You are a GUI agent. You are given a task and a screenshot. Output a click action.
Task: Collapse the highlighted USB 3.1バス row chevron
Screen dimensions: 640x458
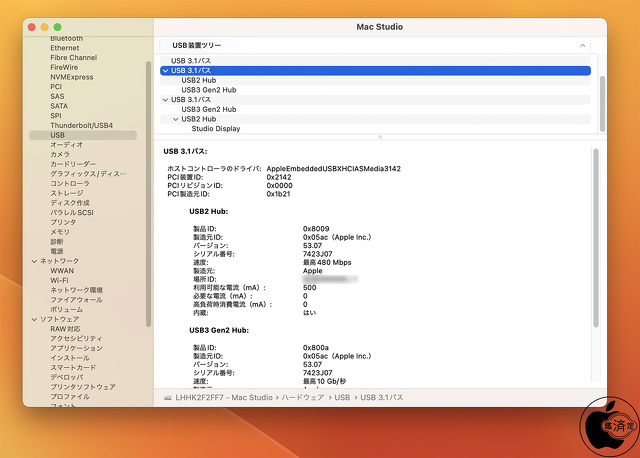click(165, 71)
